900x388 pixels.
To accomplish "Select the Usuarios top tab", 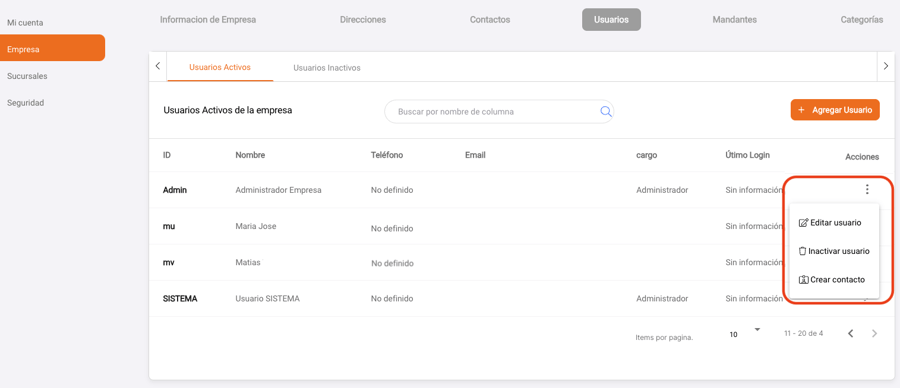I will (611, 20).
